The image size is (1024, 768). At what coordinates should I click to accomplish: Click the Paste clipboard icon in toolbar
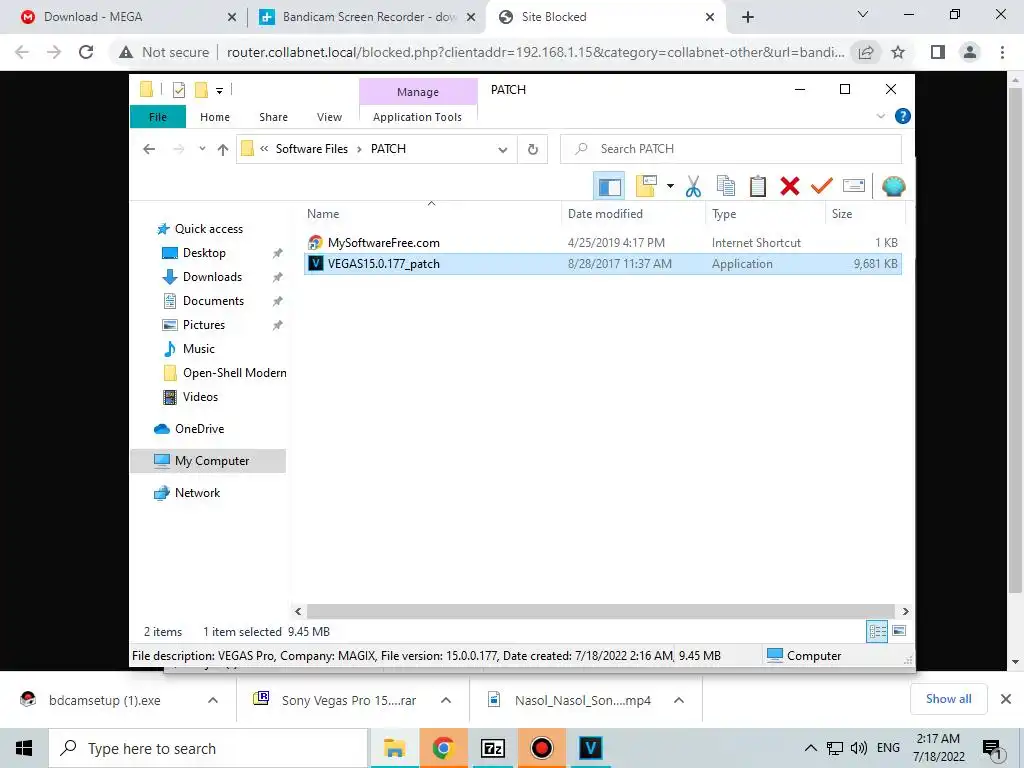click(758, 187)
